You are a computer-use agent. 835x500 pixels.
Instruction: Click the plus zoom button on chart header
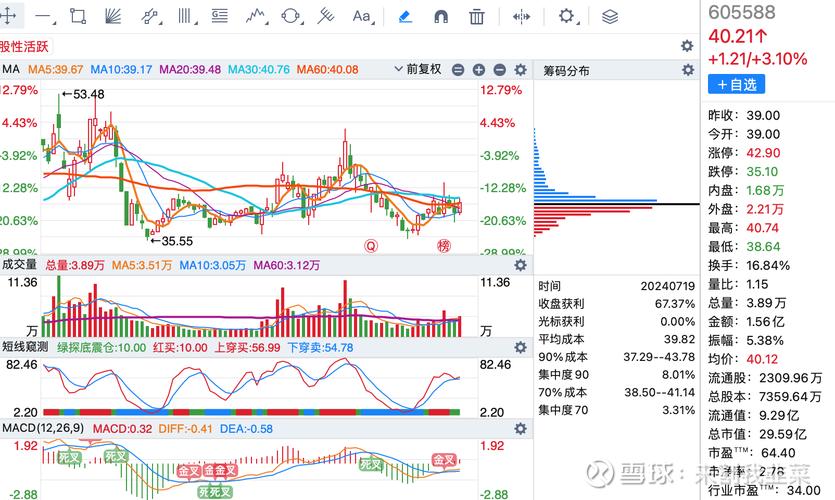pos(479,70)
